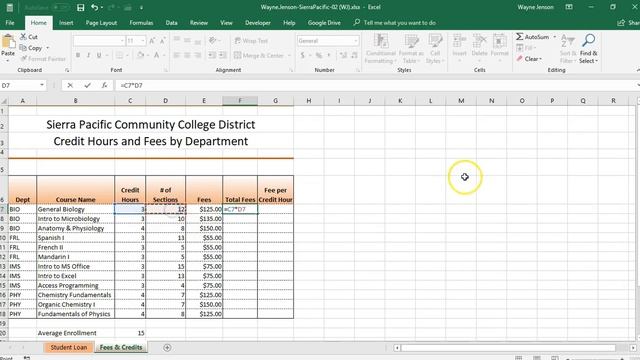This screenshot has width=640, height=360.
Task: Select column F header
Action: tap(240, 100)
